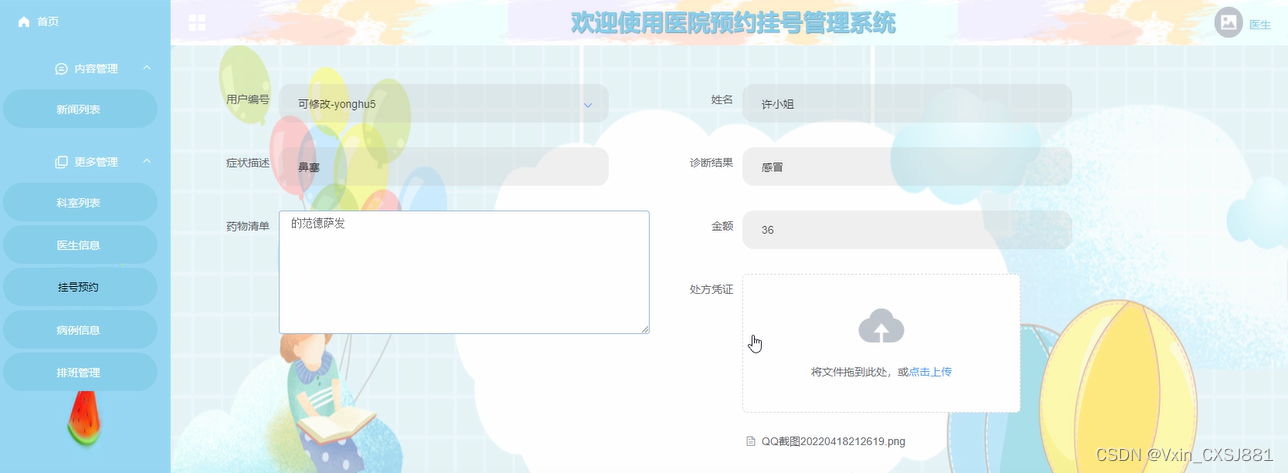Click the 内容管理 chat bubble icon
Image resolution: width=1288 pixels, height=473 pixels.
tap(61, 69)
